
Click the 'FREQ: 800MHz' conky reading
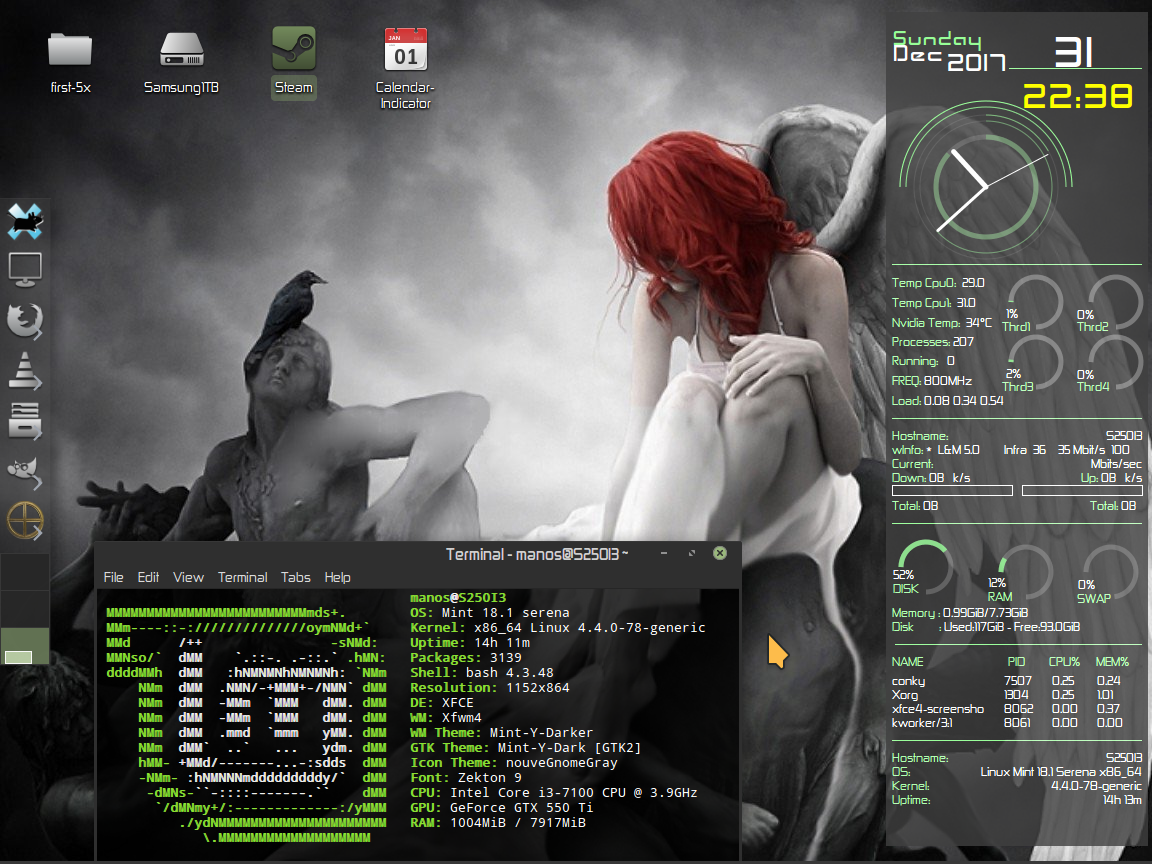[x=932, y=381]
